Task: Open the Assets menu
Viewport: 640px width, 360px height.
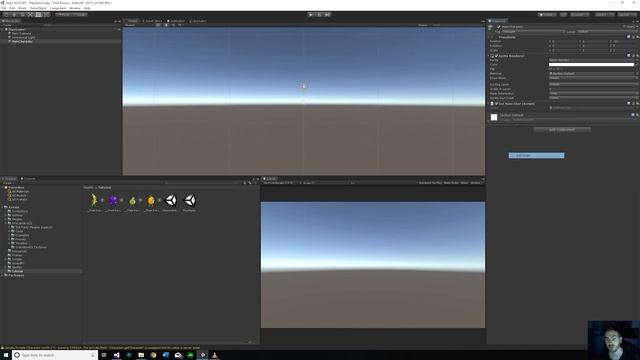Action: 22,8
